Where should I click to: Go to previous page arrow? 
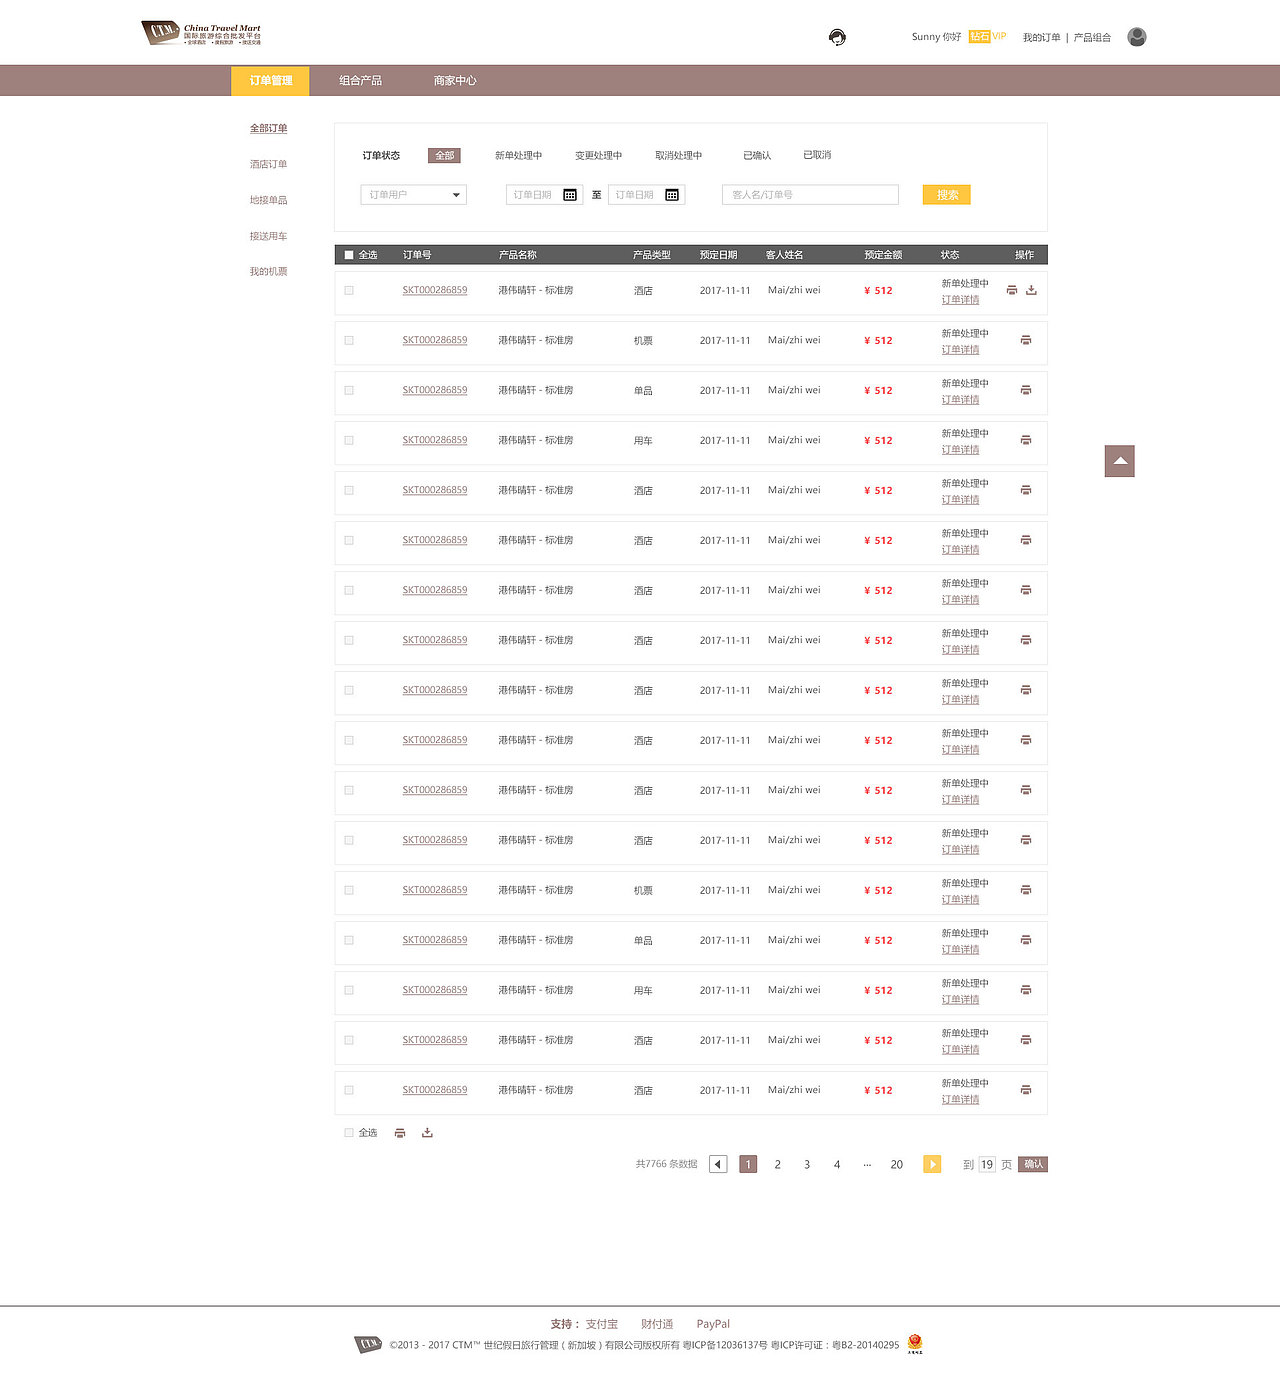tap(718, 1164)
